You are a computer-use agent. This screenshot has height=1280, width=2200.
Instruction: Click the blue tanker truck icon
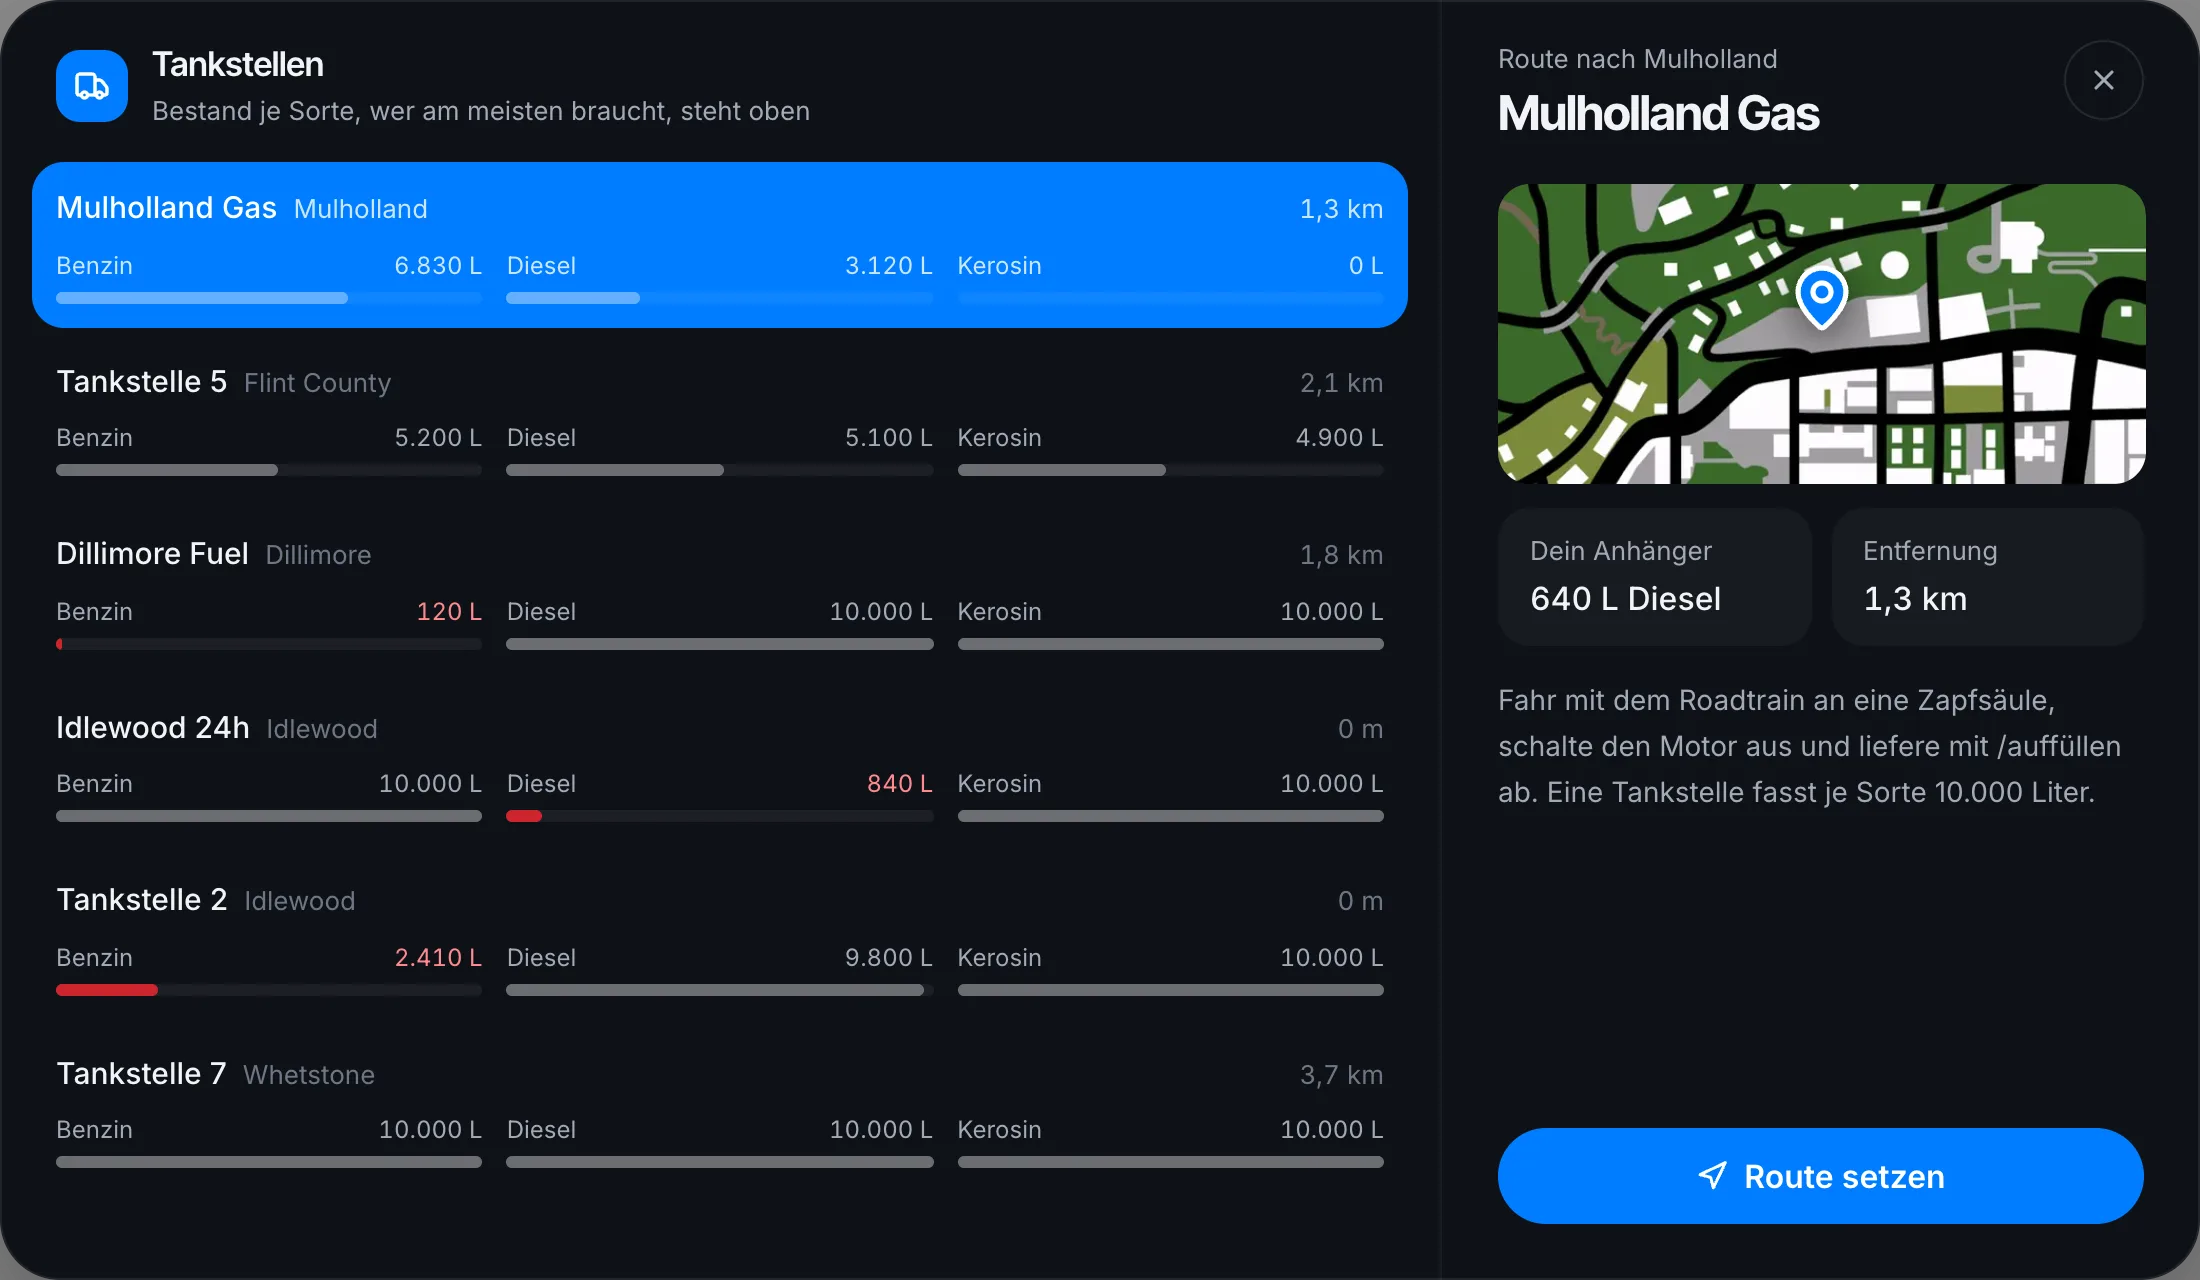pyautogui.click(x=92, y=86)
